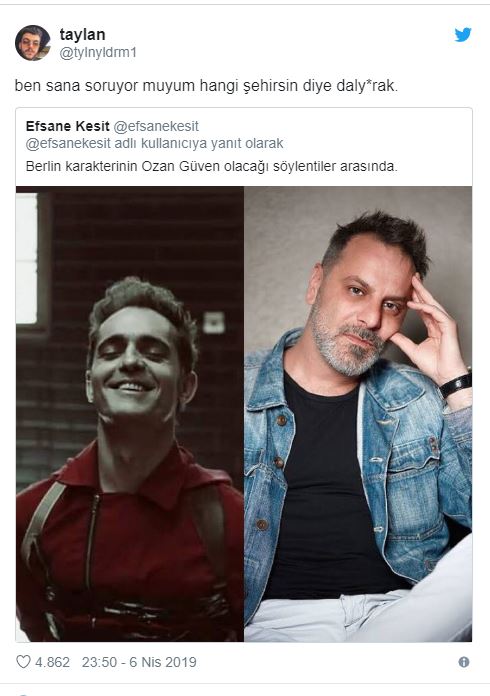
Task: View the 4.862 likes count
Action: [x=52, y=662]
